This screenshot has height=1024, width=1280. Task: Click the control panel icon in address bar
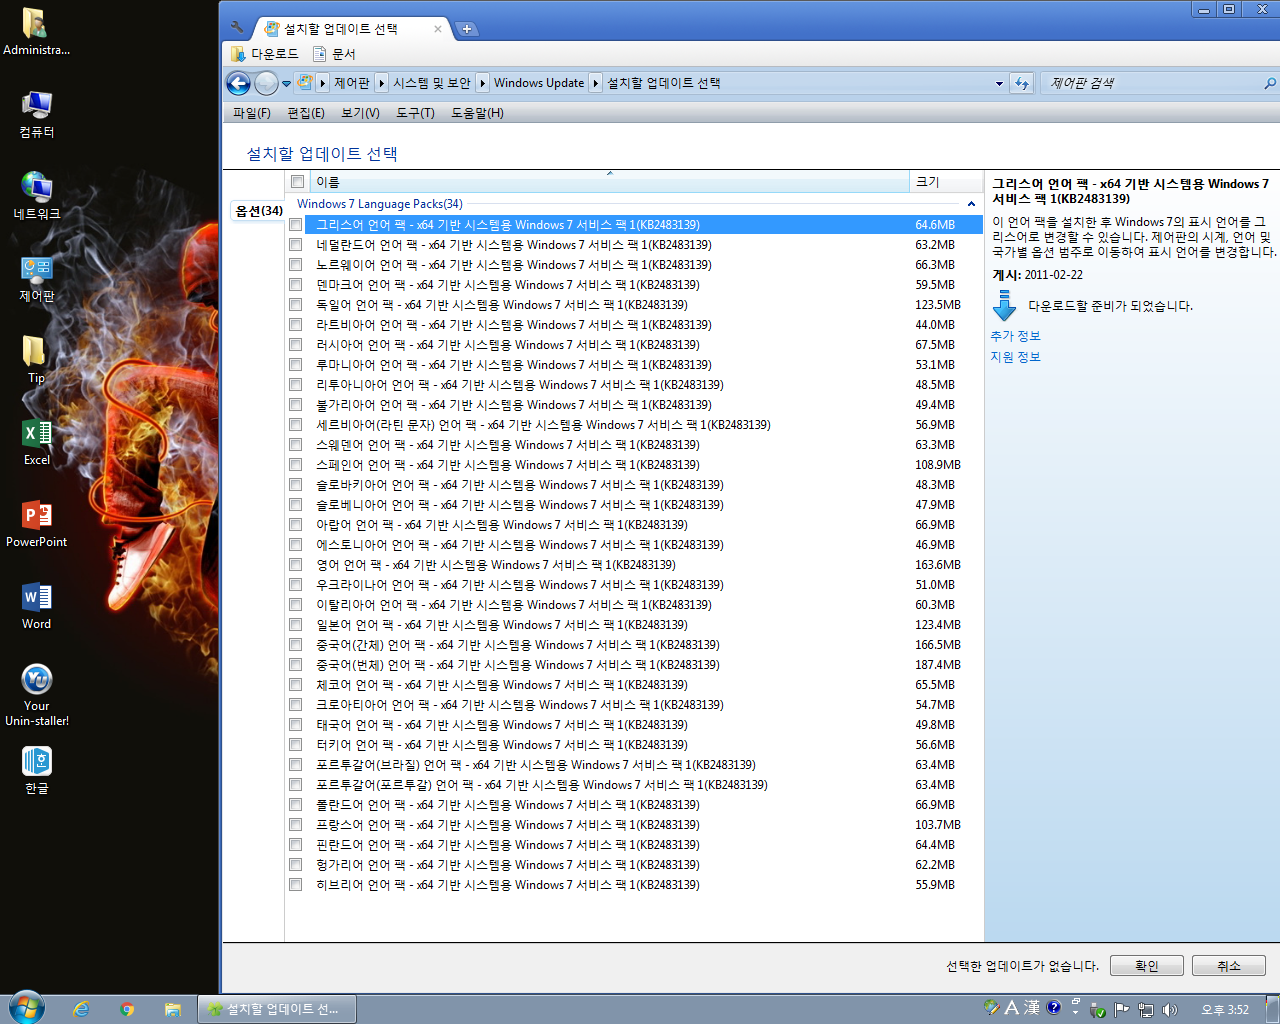(x=305, y=82)
